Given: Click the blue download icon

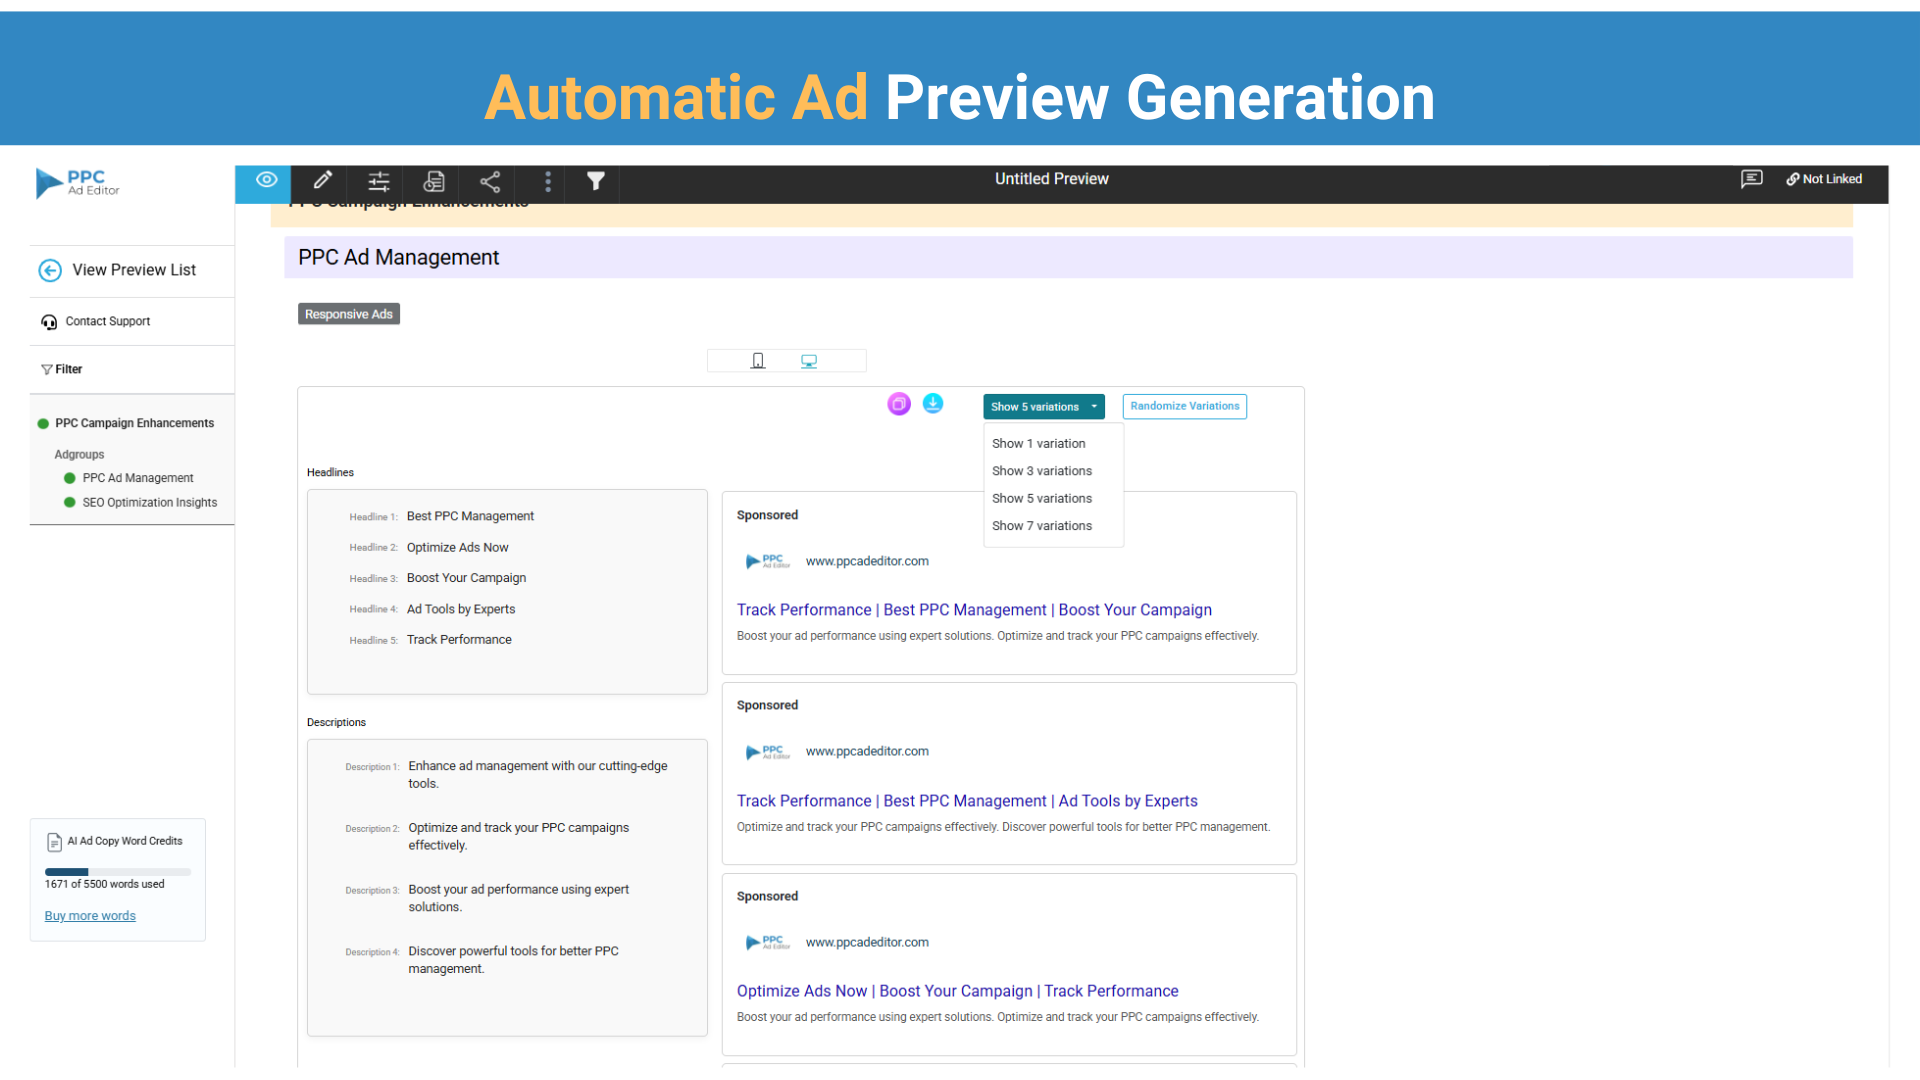Looking at the screenshot, I should (x=933, y=403).
